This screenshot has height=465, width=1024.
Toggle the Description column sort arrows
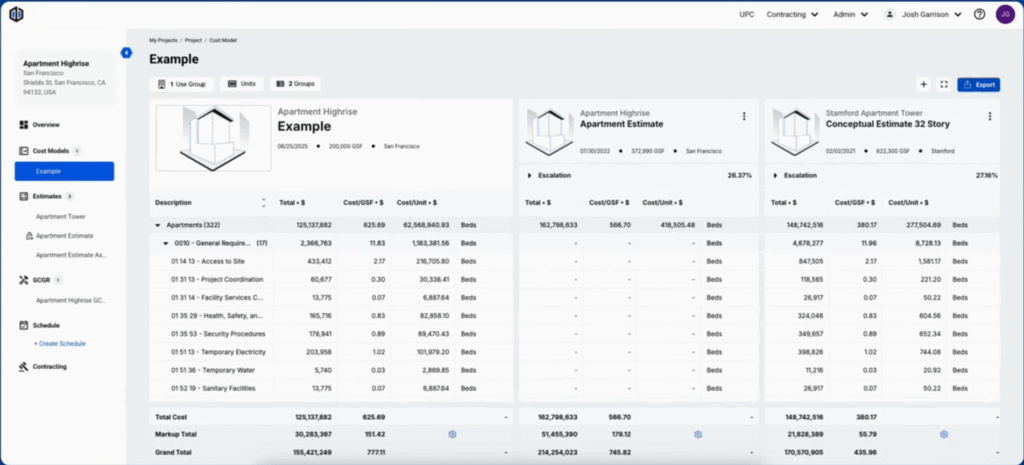264,202
